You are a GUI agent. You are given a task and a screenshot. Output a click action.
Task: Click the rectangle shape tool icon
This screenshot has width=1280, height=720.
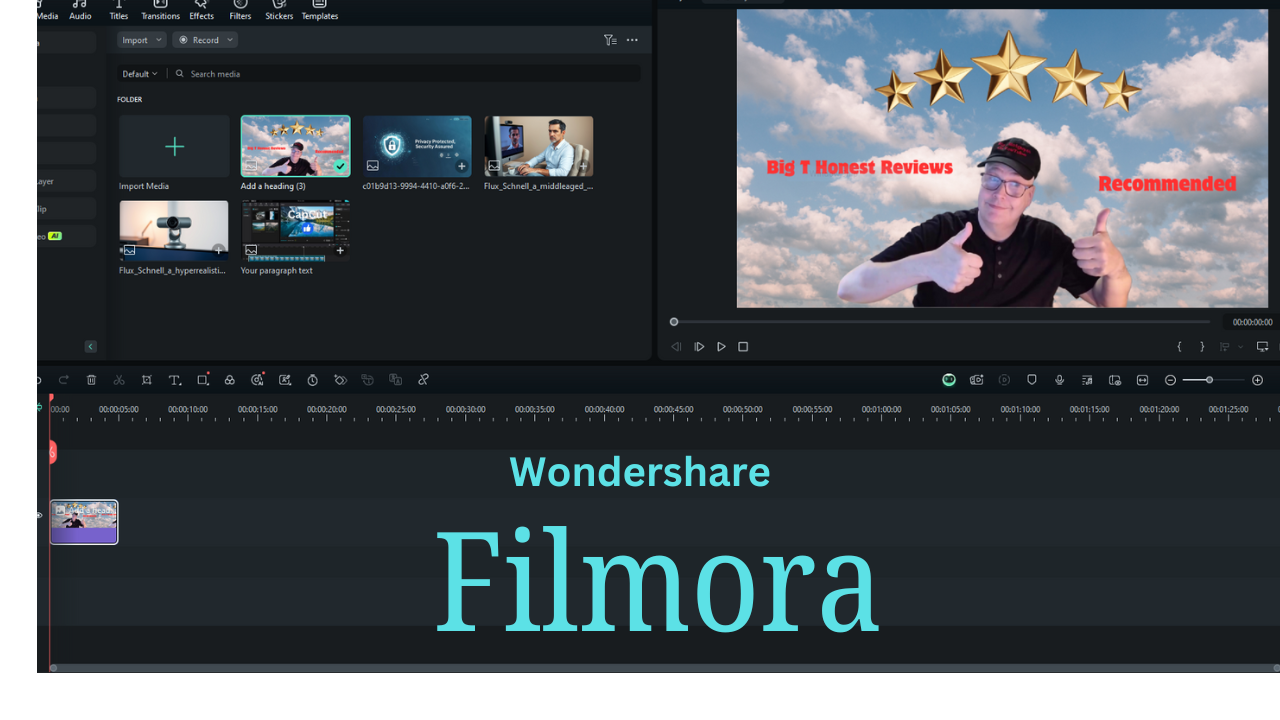[203, 379]
